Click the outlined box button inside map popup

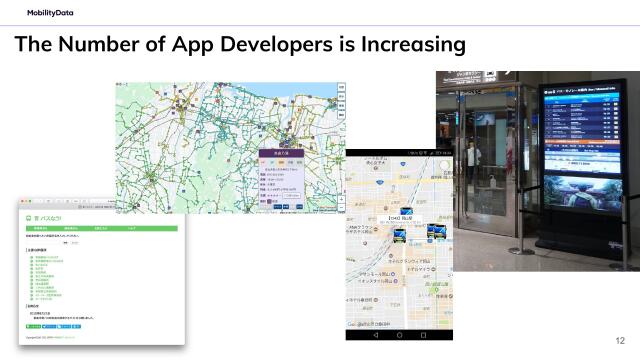pos(292,196)
